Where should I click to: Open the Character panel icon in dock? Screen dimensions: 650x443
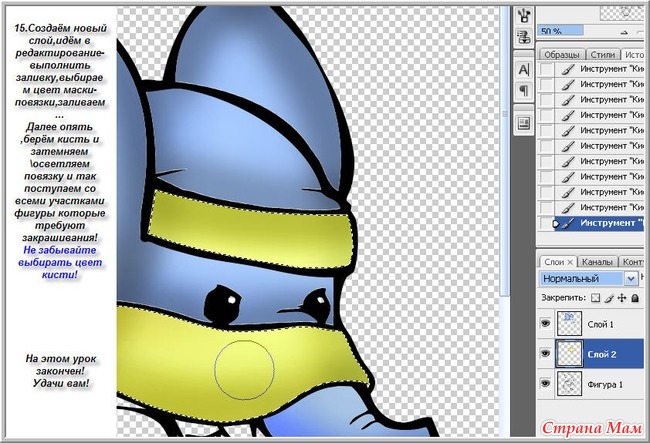pyautogui.click(x=523, y=69)
